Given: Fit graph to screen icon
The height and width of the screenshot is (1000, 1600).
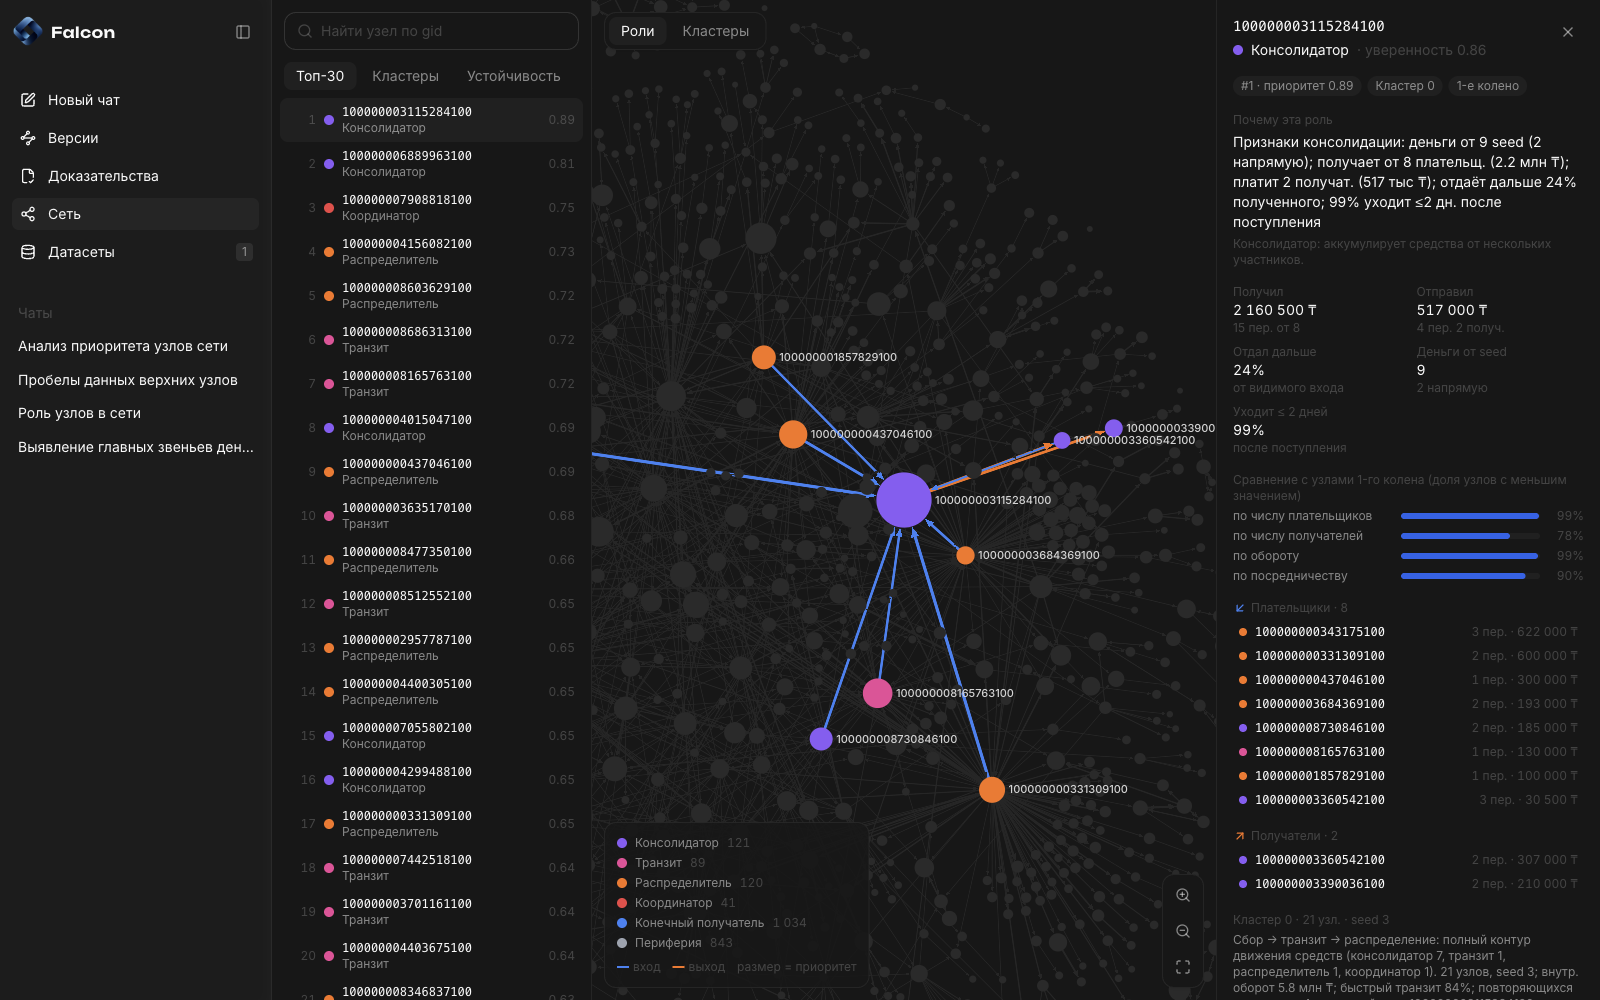Looking at the screenshot, I should click(x=1183, y=967).
